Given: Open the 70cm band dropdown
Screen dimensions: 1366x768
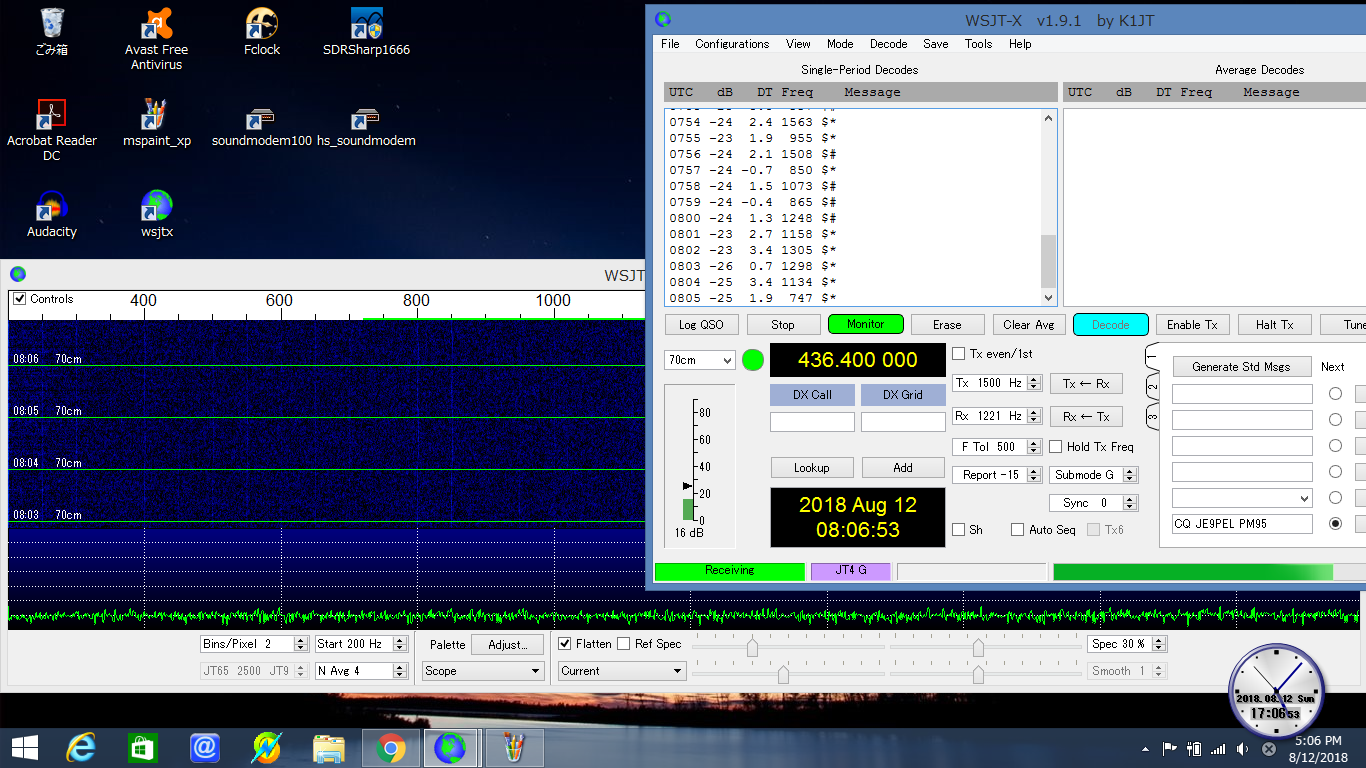Looking at the screenshot, I should pos(700,360).
